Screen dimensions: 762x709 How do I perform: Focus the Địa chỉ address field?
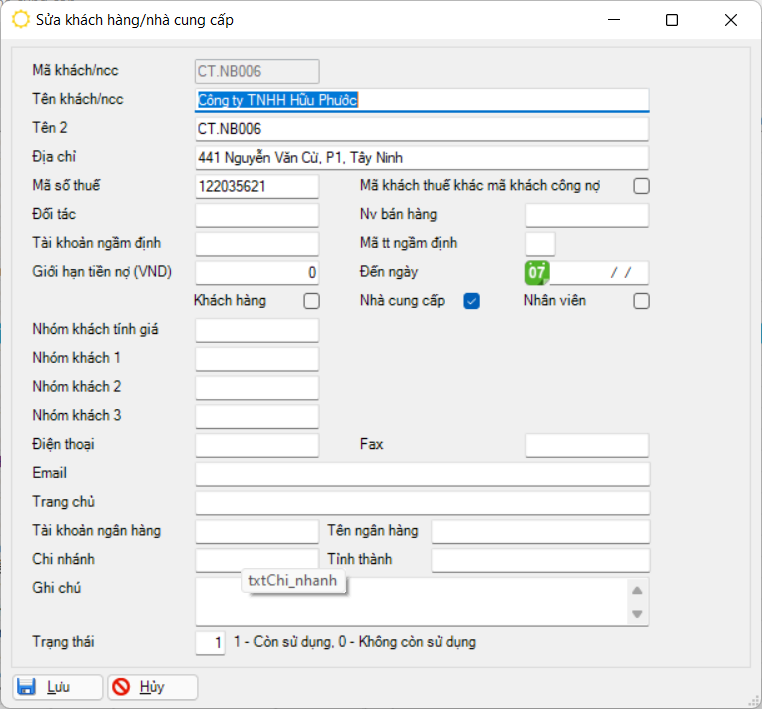[x=422, y=158]
